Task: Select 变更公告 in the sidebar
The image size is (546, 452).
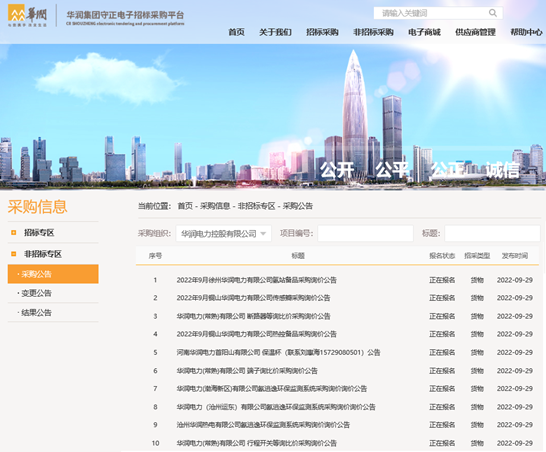Action: [36, 293]
